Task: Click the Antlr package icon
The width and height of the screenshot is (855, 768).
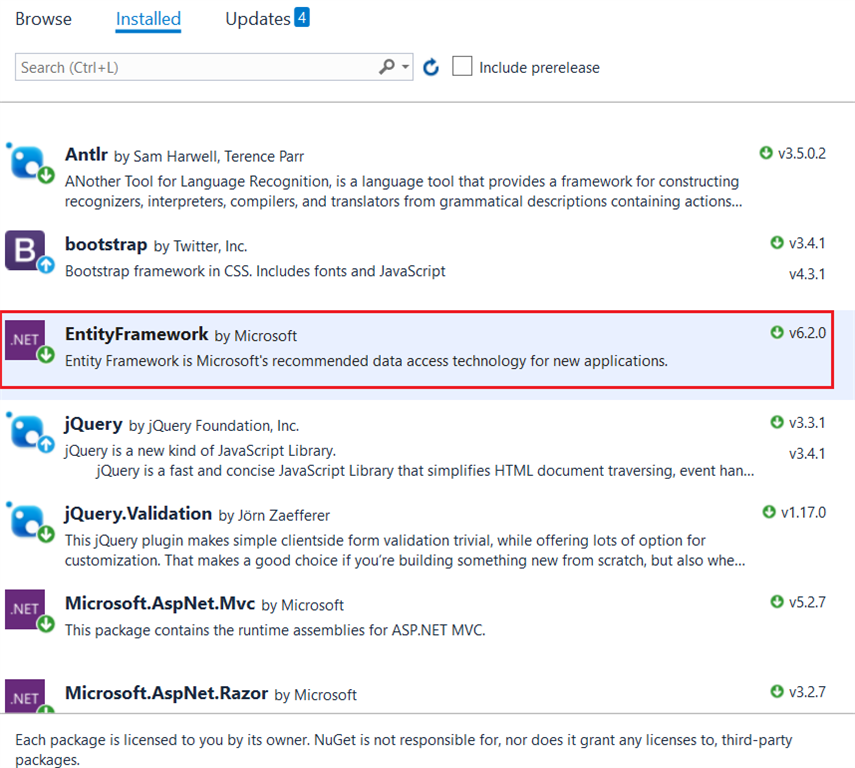Action: [x=26, y=162]
